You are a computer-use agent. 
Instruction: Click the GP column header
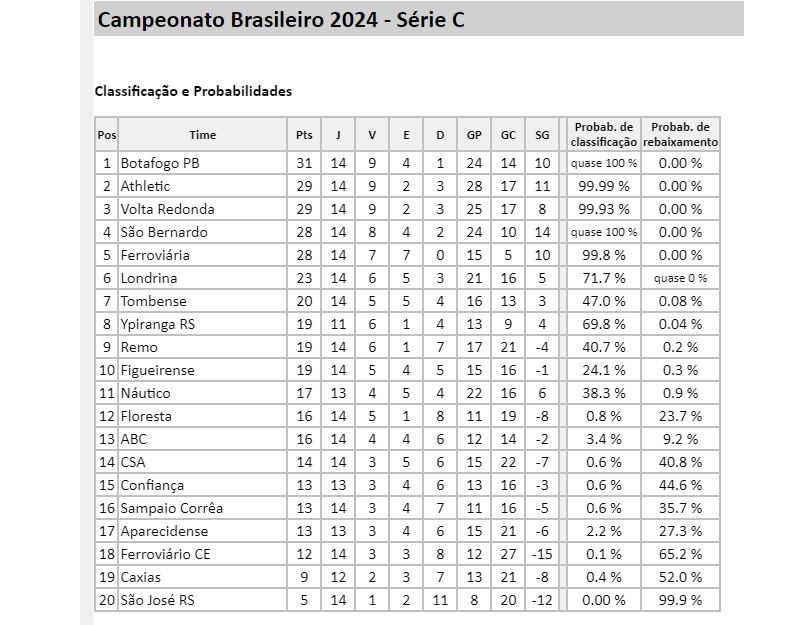click(473, 135)
